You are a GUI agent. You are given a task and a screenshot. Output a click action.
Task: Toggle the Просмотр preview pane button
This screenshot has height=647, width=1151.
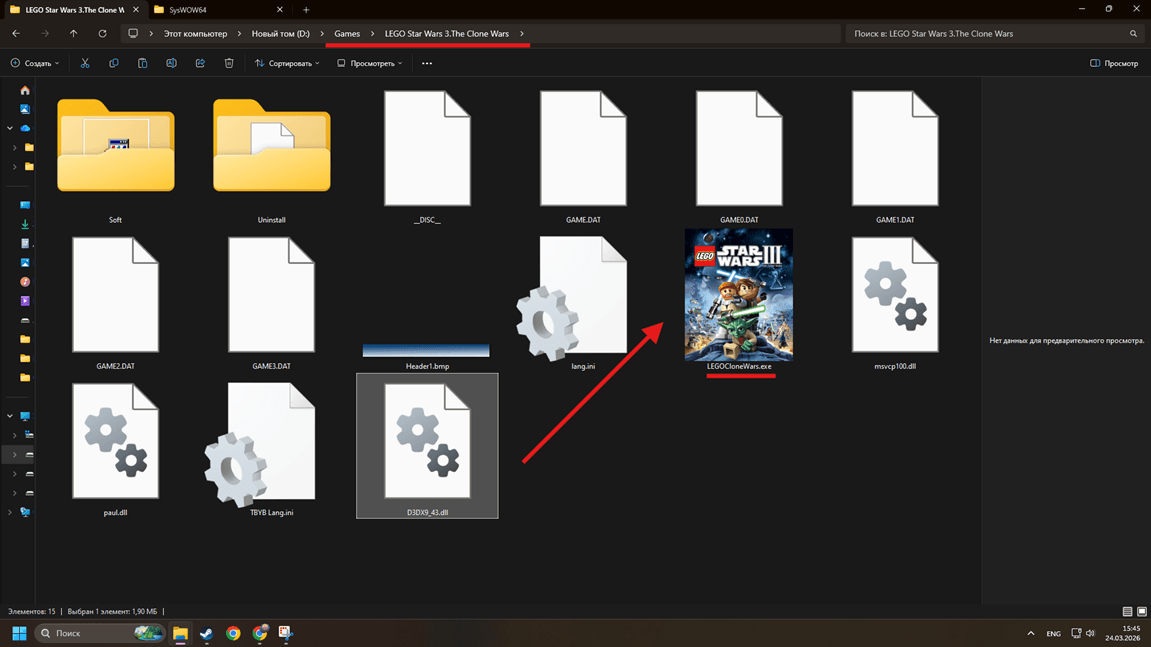[x=1114, y=63]
